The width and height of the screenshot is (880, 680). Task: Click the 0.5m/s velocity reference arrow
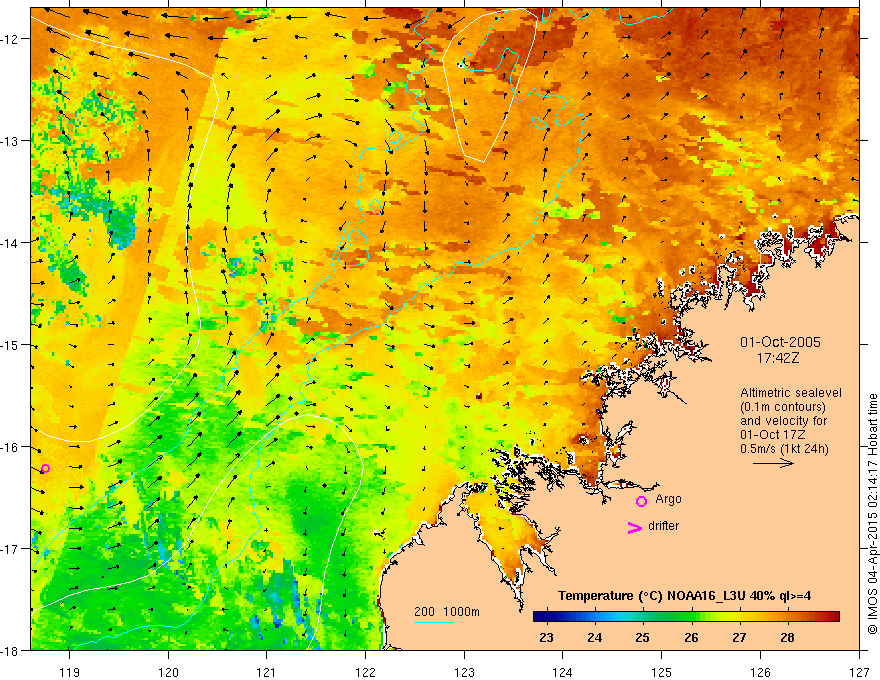tap(773, 463)
